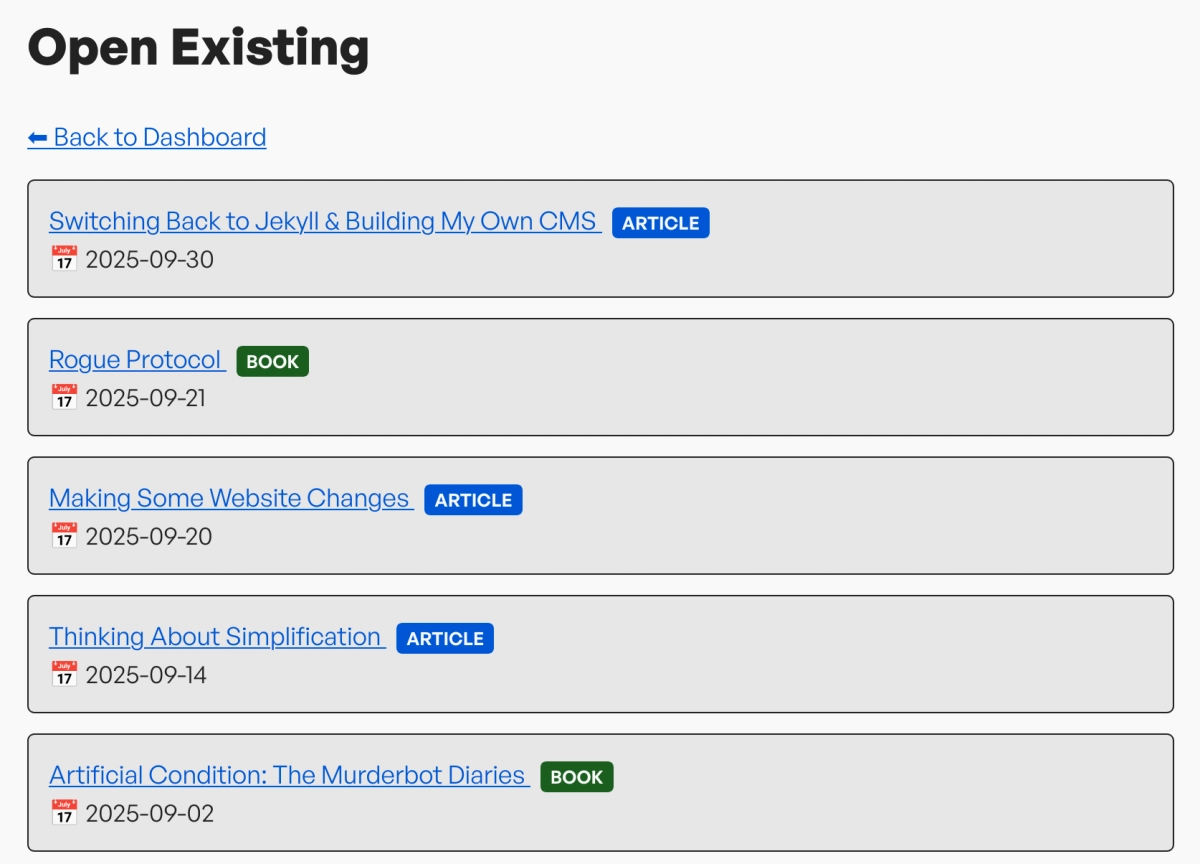This screenshot has height=864, width=1200.
Task: Open Making Some Website Changes post
Action: coord(229,498)
